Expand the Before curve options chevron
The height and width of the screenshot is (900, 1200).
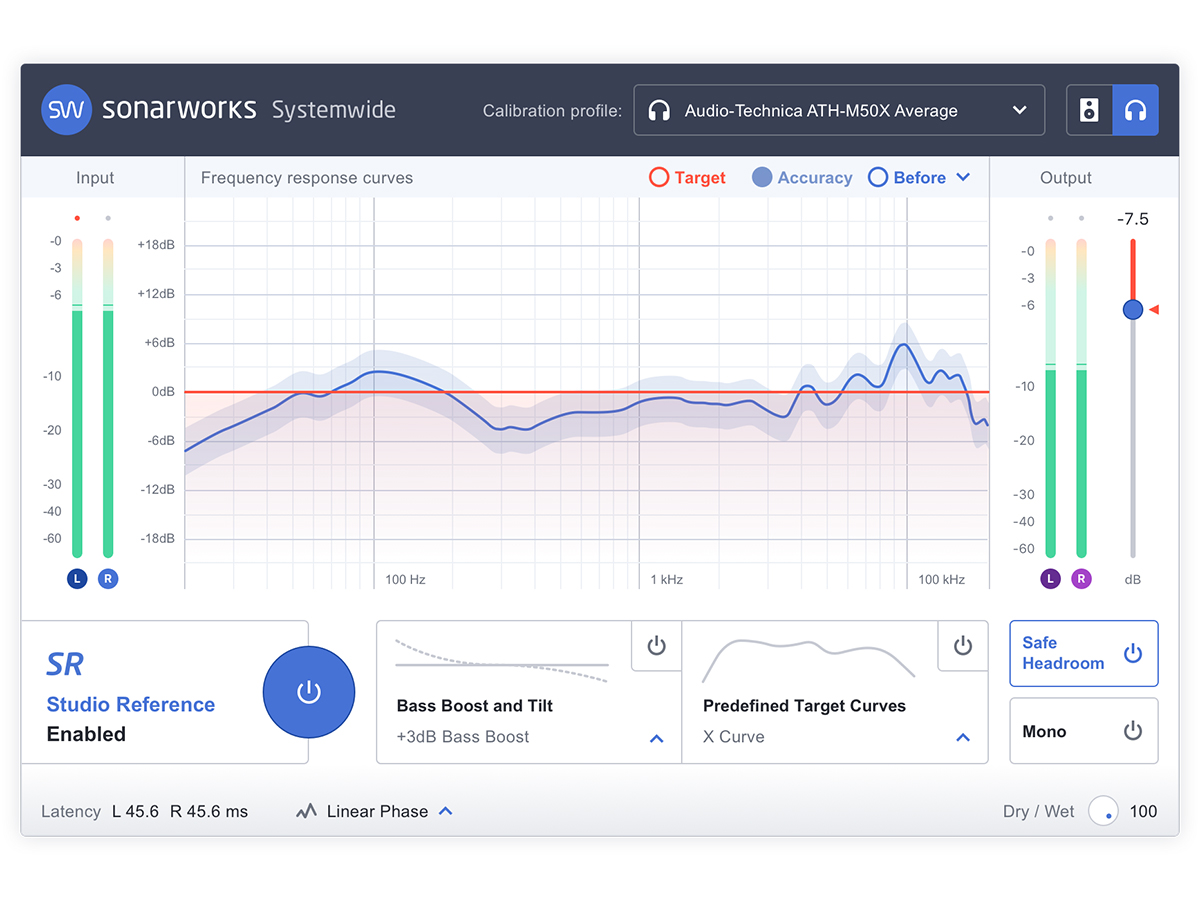pos(963,177)
